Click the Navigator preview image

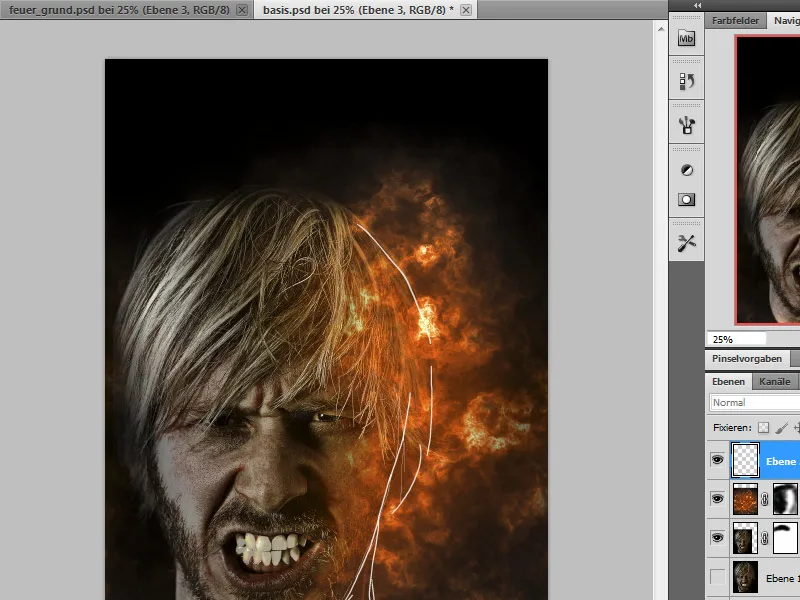[768, 179]
